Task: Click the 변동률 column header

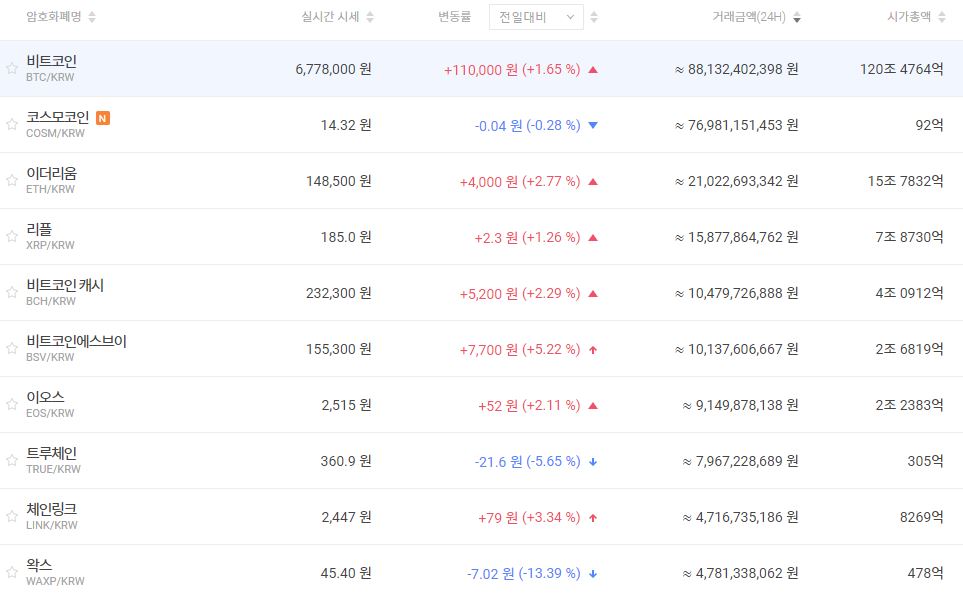Action: click(457, 17)
